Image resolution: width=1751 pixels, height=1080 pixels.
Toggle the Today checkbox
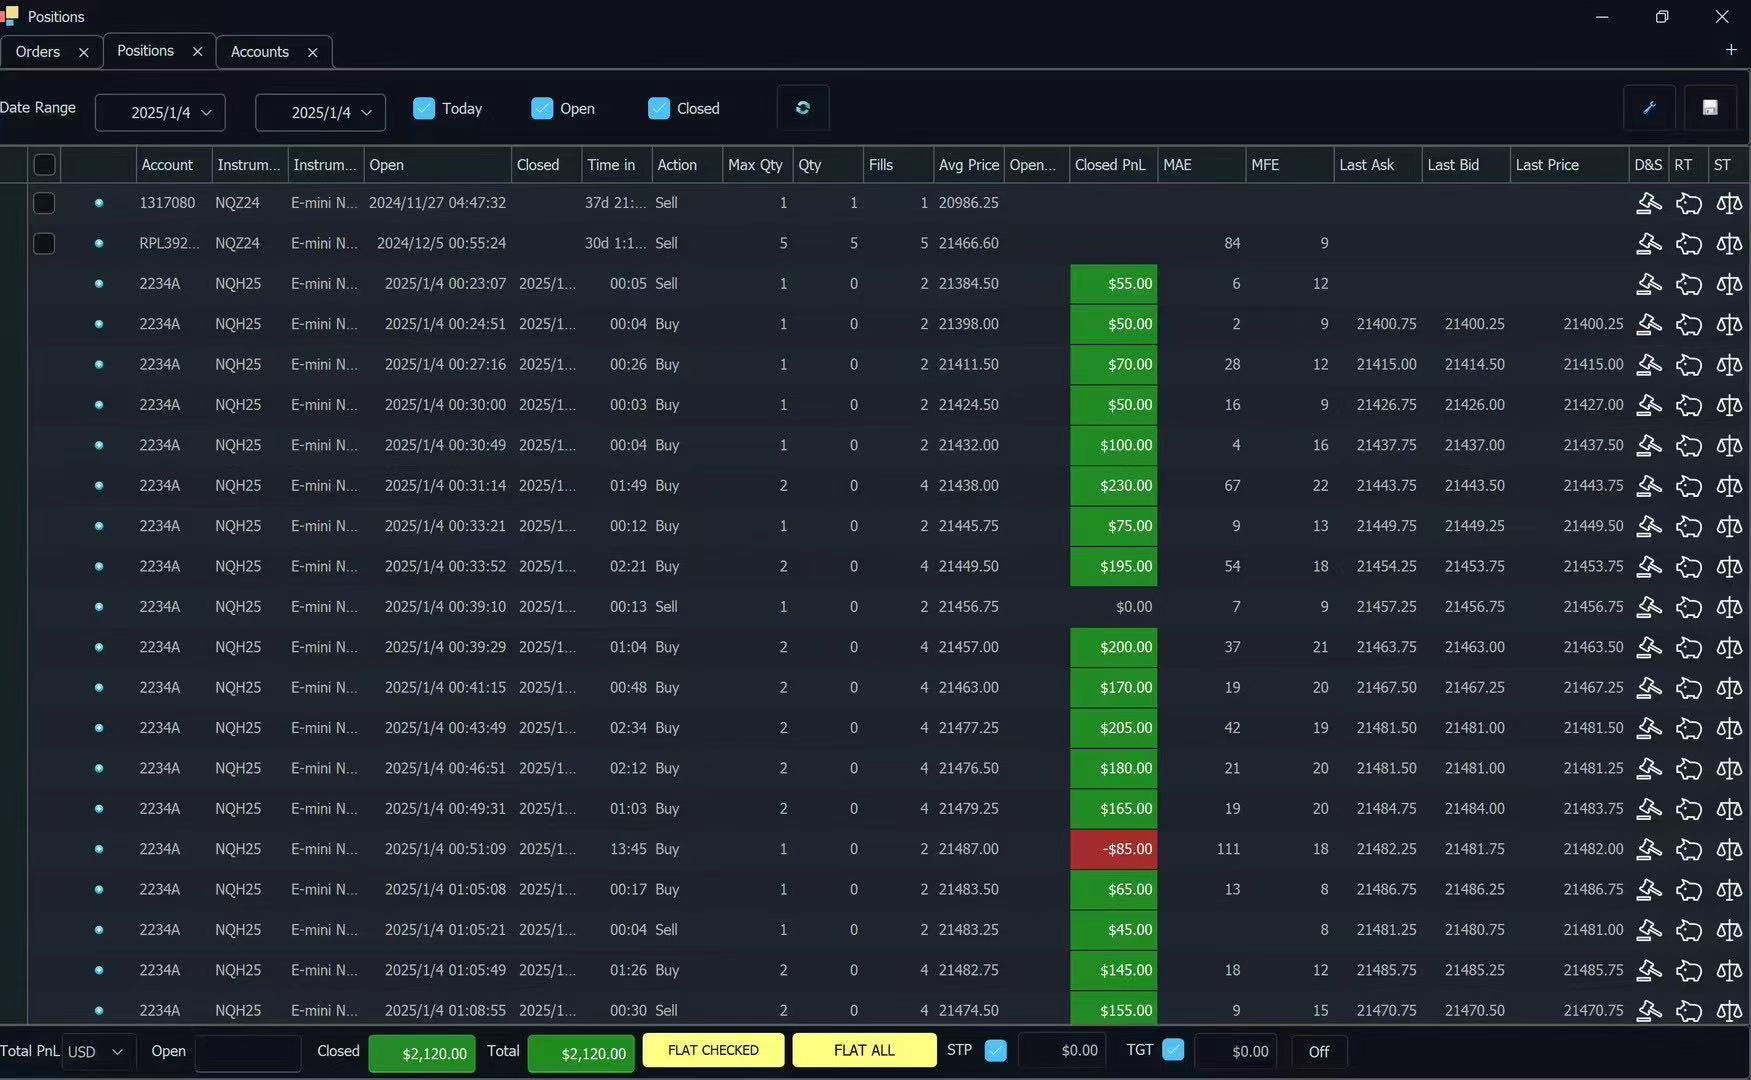pyautogui.click(x=424, y=108)
